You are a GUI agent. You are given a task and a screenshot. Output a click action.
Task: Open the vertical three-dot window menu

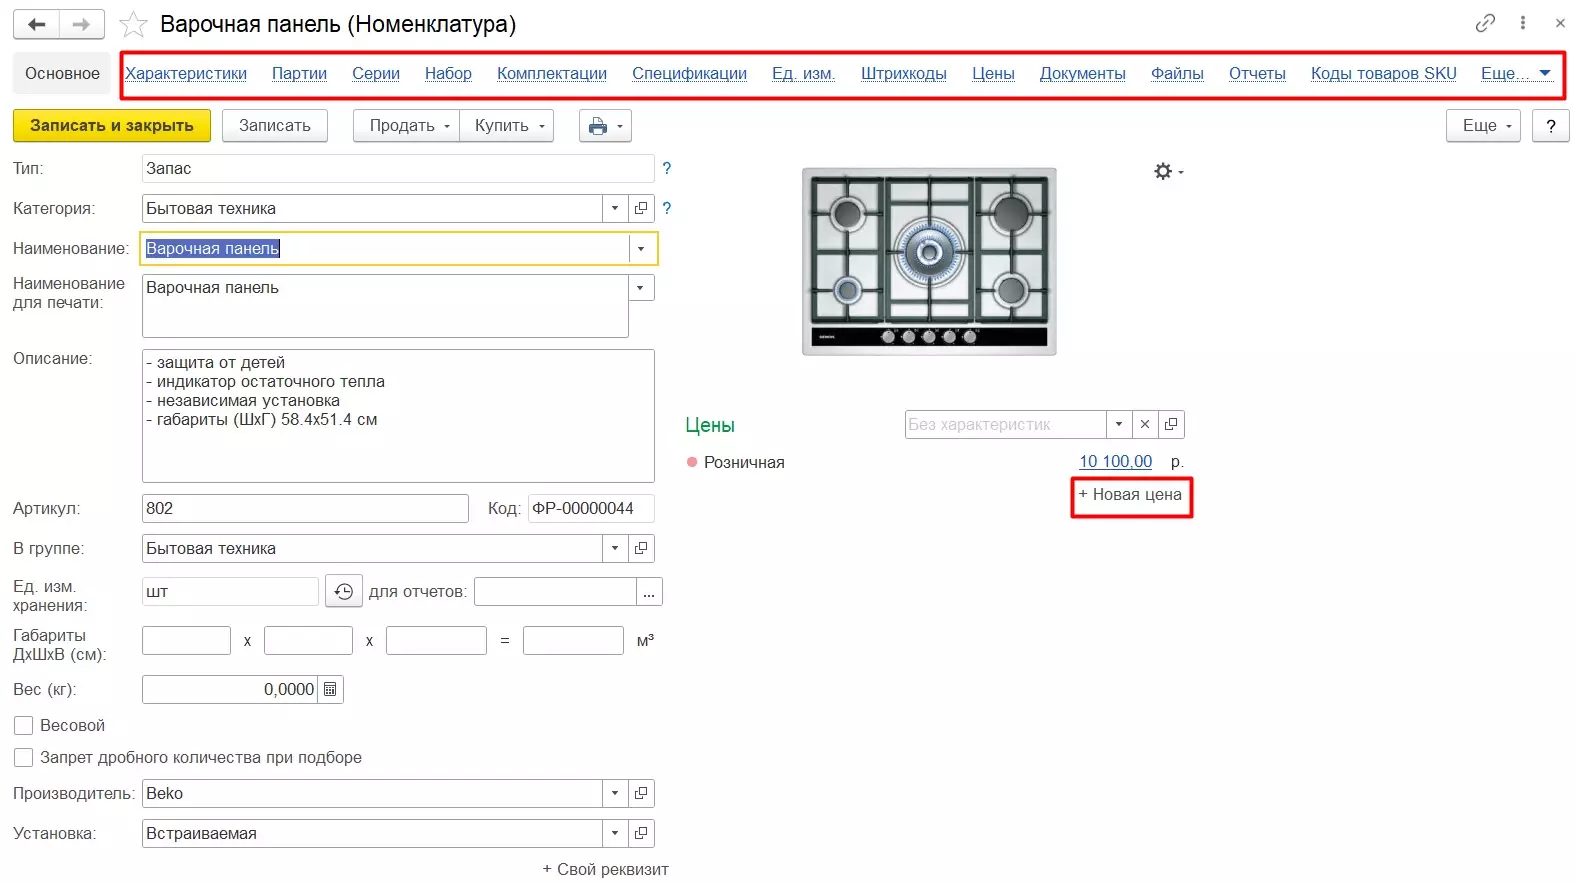[1523, 23]
